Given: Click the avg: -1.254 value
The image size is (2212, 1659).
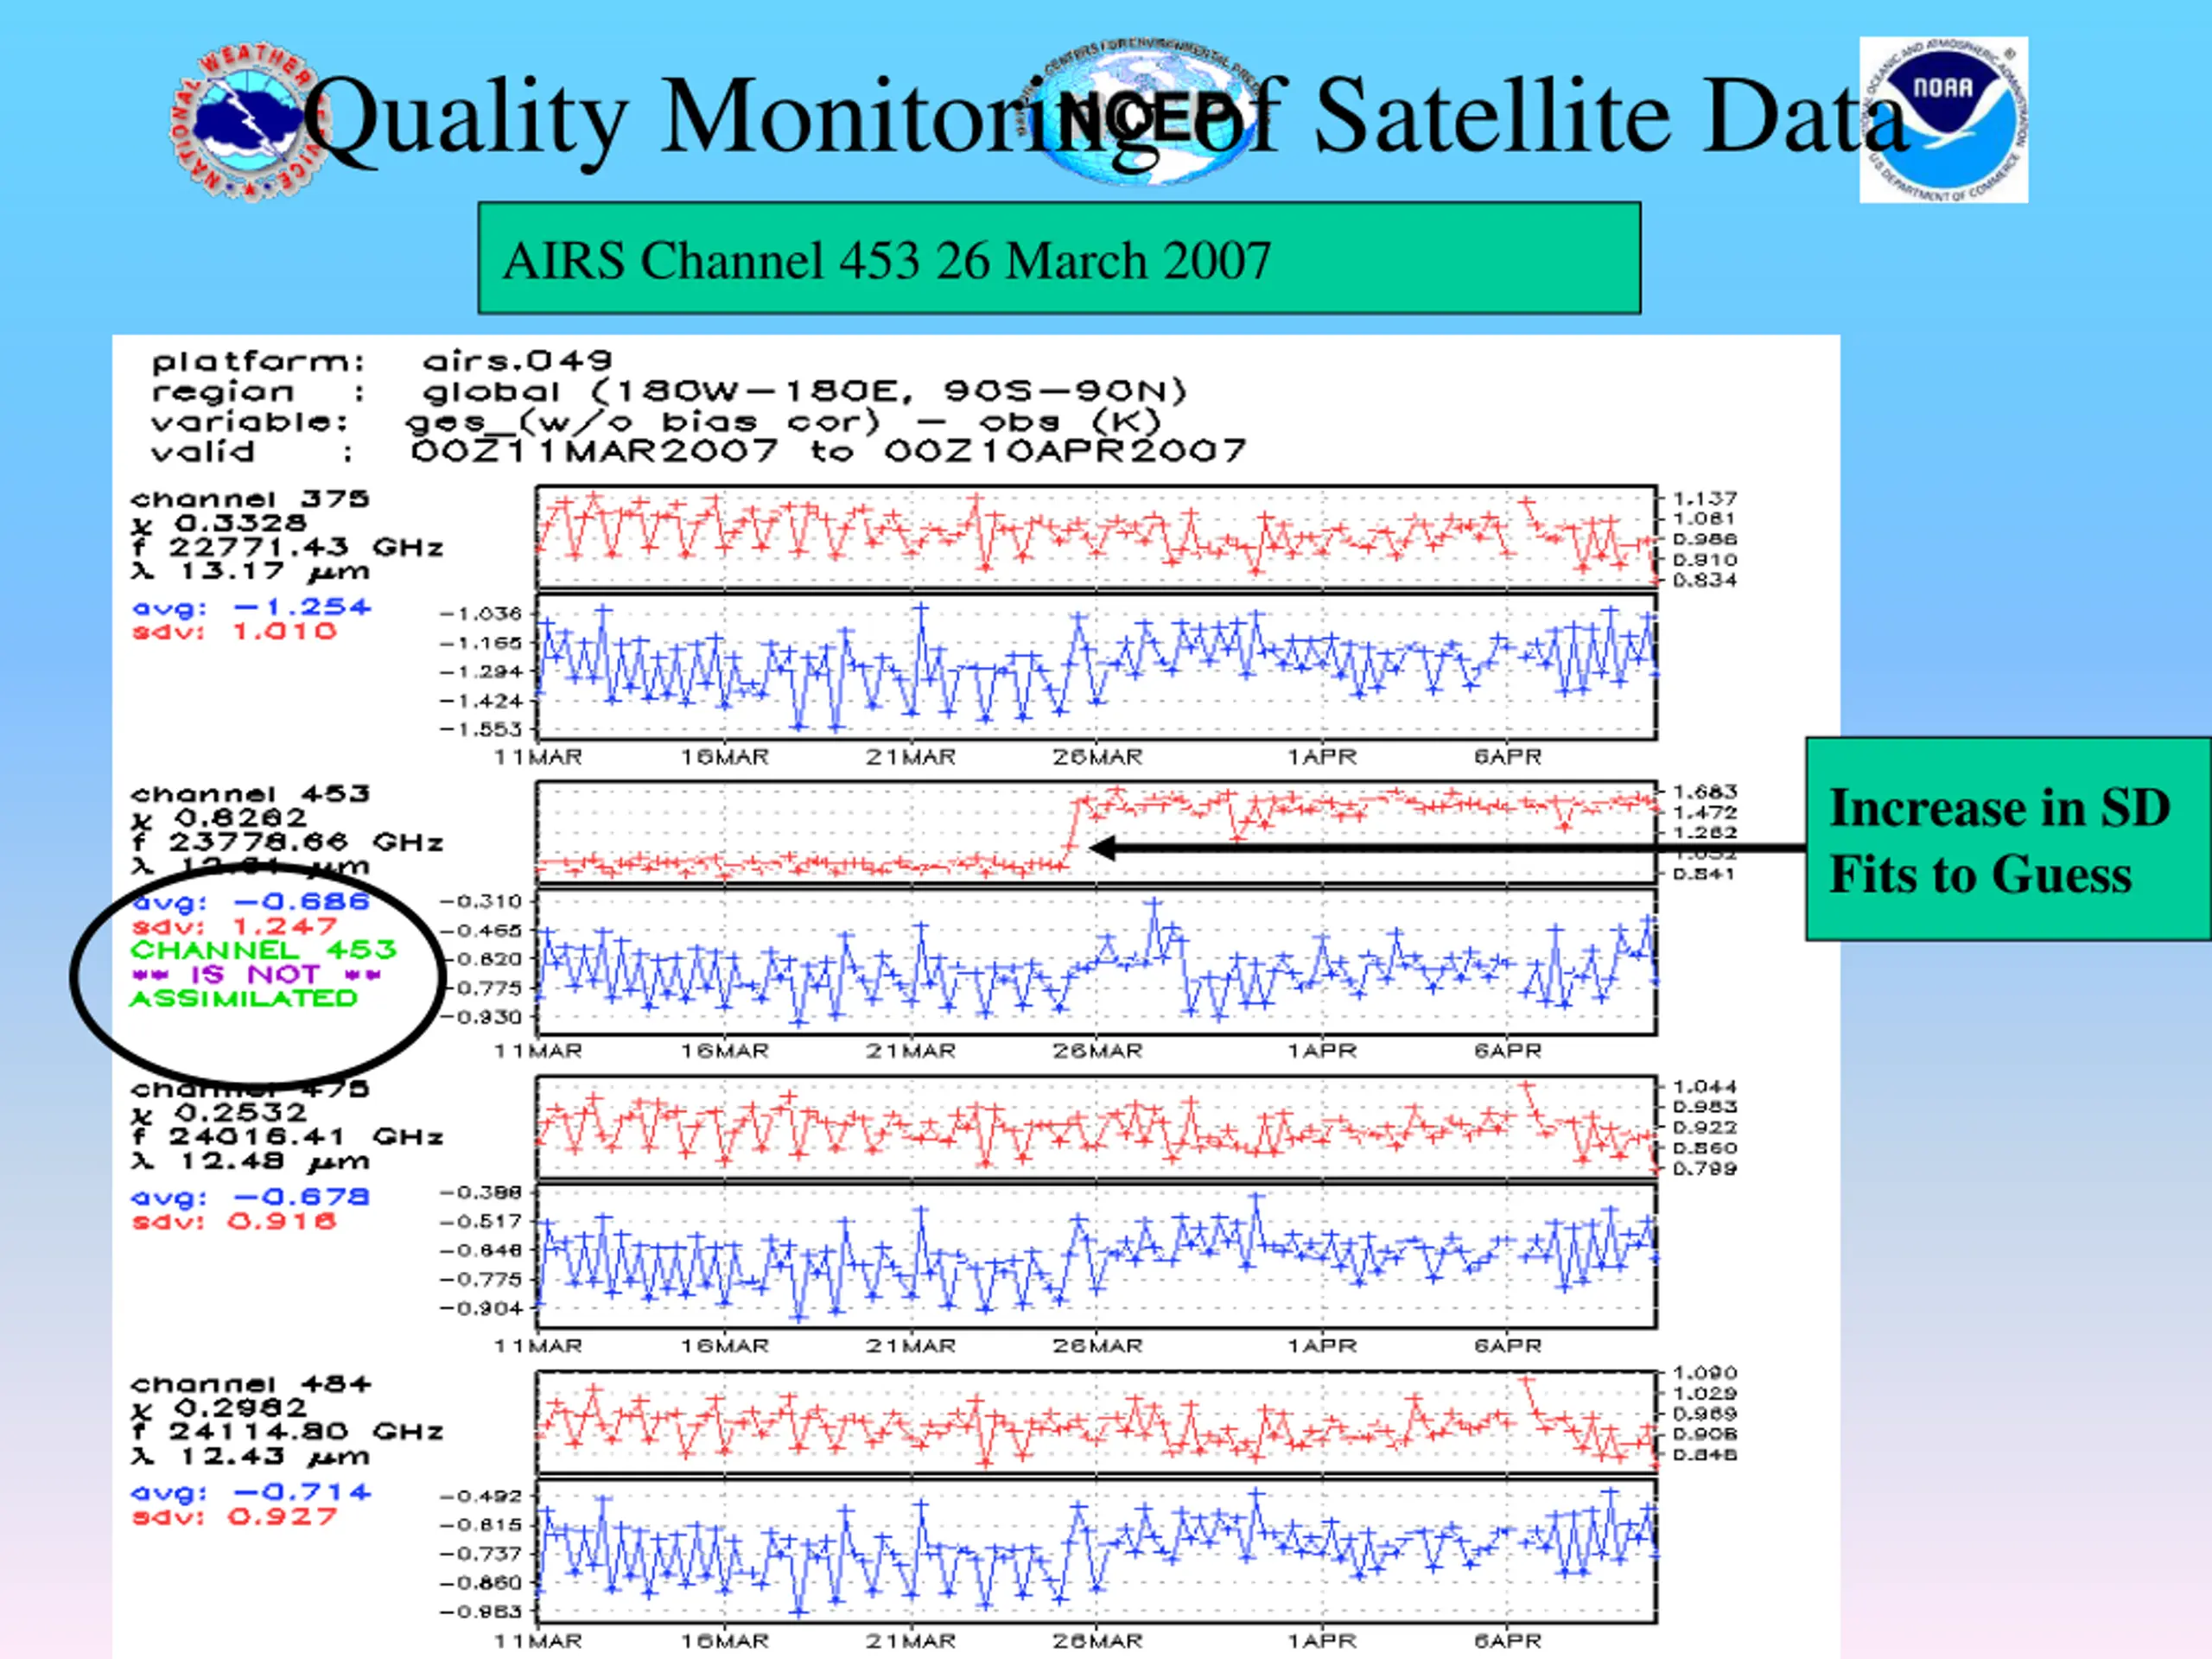Looking at the screenshot, I should [251, 607].
